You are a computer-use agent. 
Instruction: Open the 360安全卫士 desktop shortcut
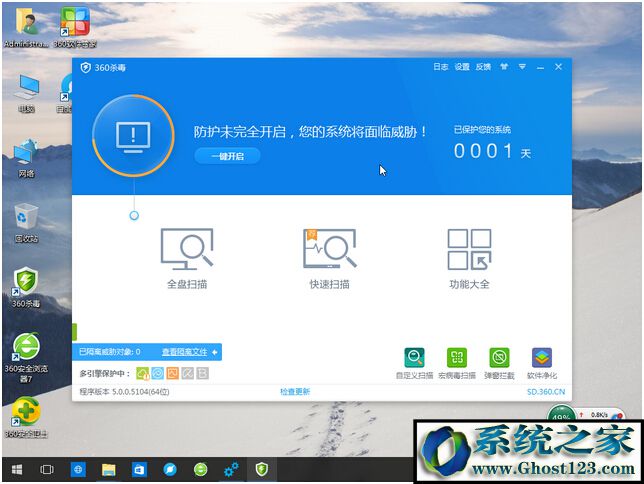[x=26, y=417]
